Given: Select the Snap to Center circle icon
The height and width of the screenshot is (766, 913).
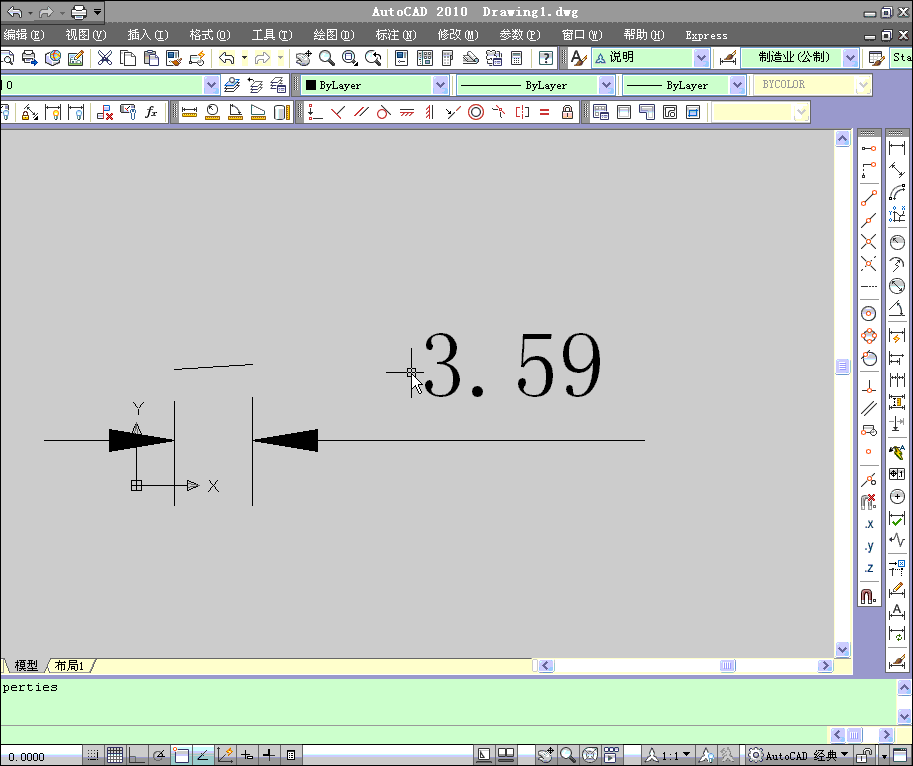Looking at the screenshot, I should point(868,314).
